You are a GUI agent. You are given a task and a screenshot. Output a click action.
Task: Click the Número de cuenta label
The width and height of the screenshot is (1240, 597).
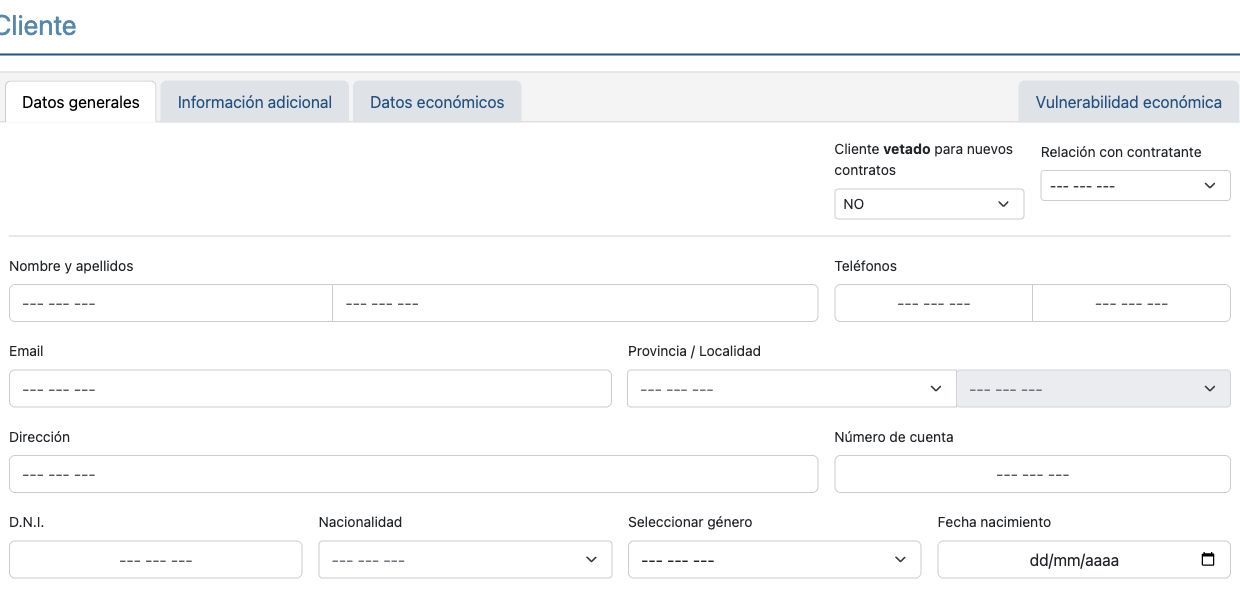pyautogui.click(x=894, y=437)
